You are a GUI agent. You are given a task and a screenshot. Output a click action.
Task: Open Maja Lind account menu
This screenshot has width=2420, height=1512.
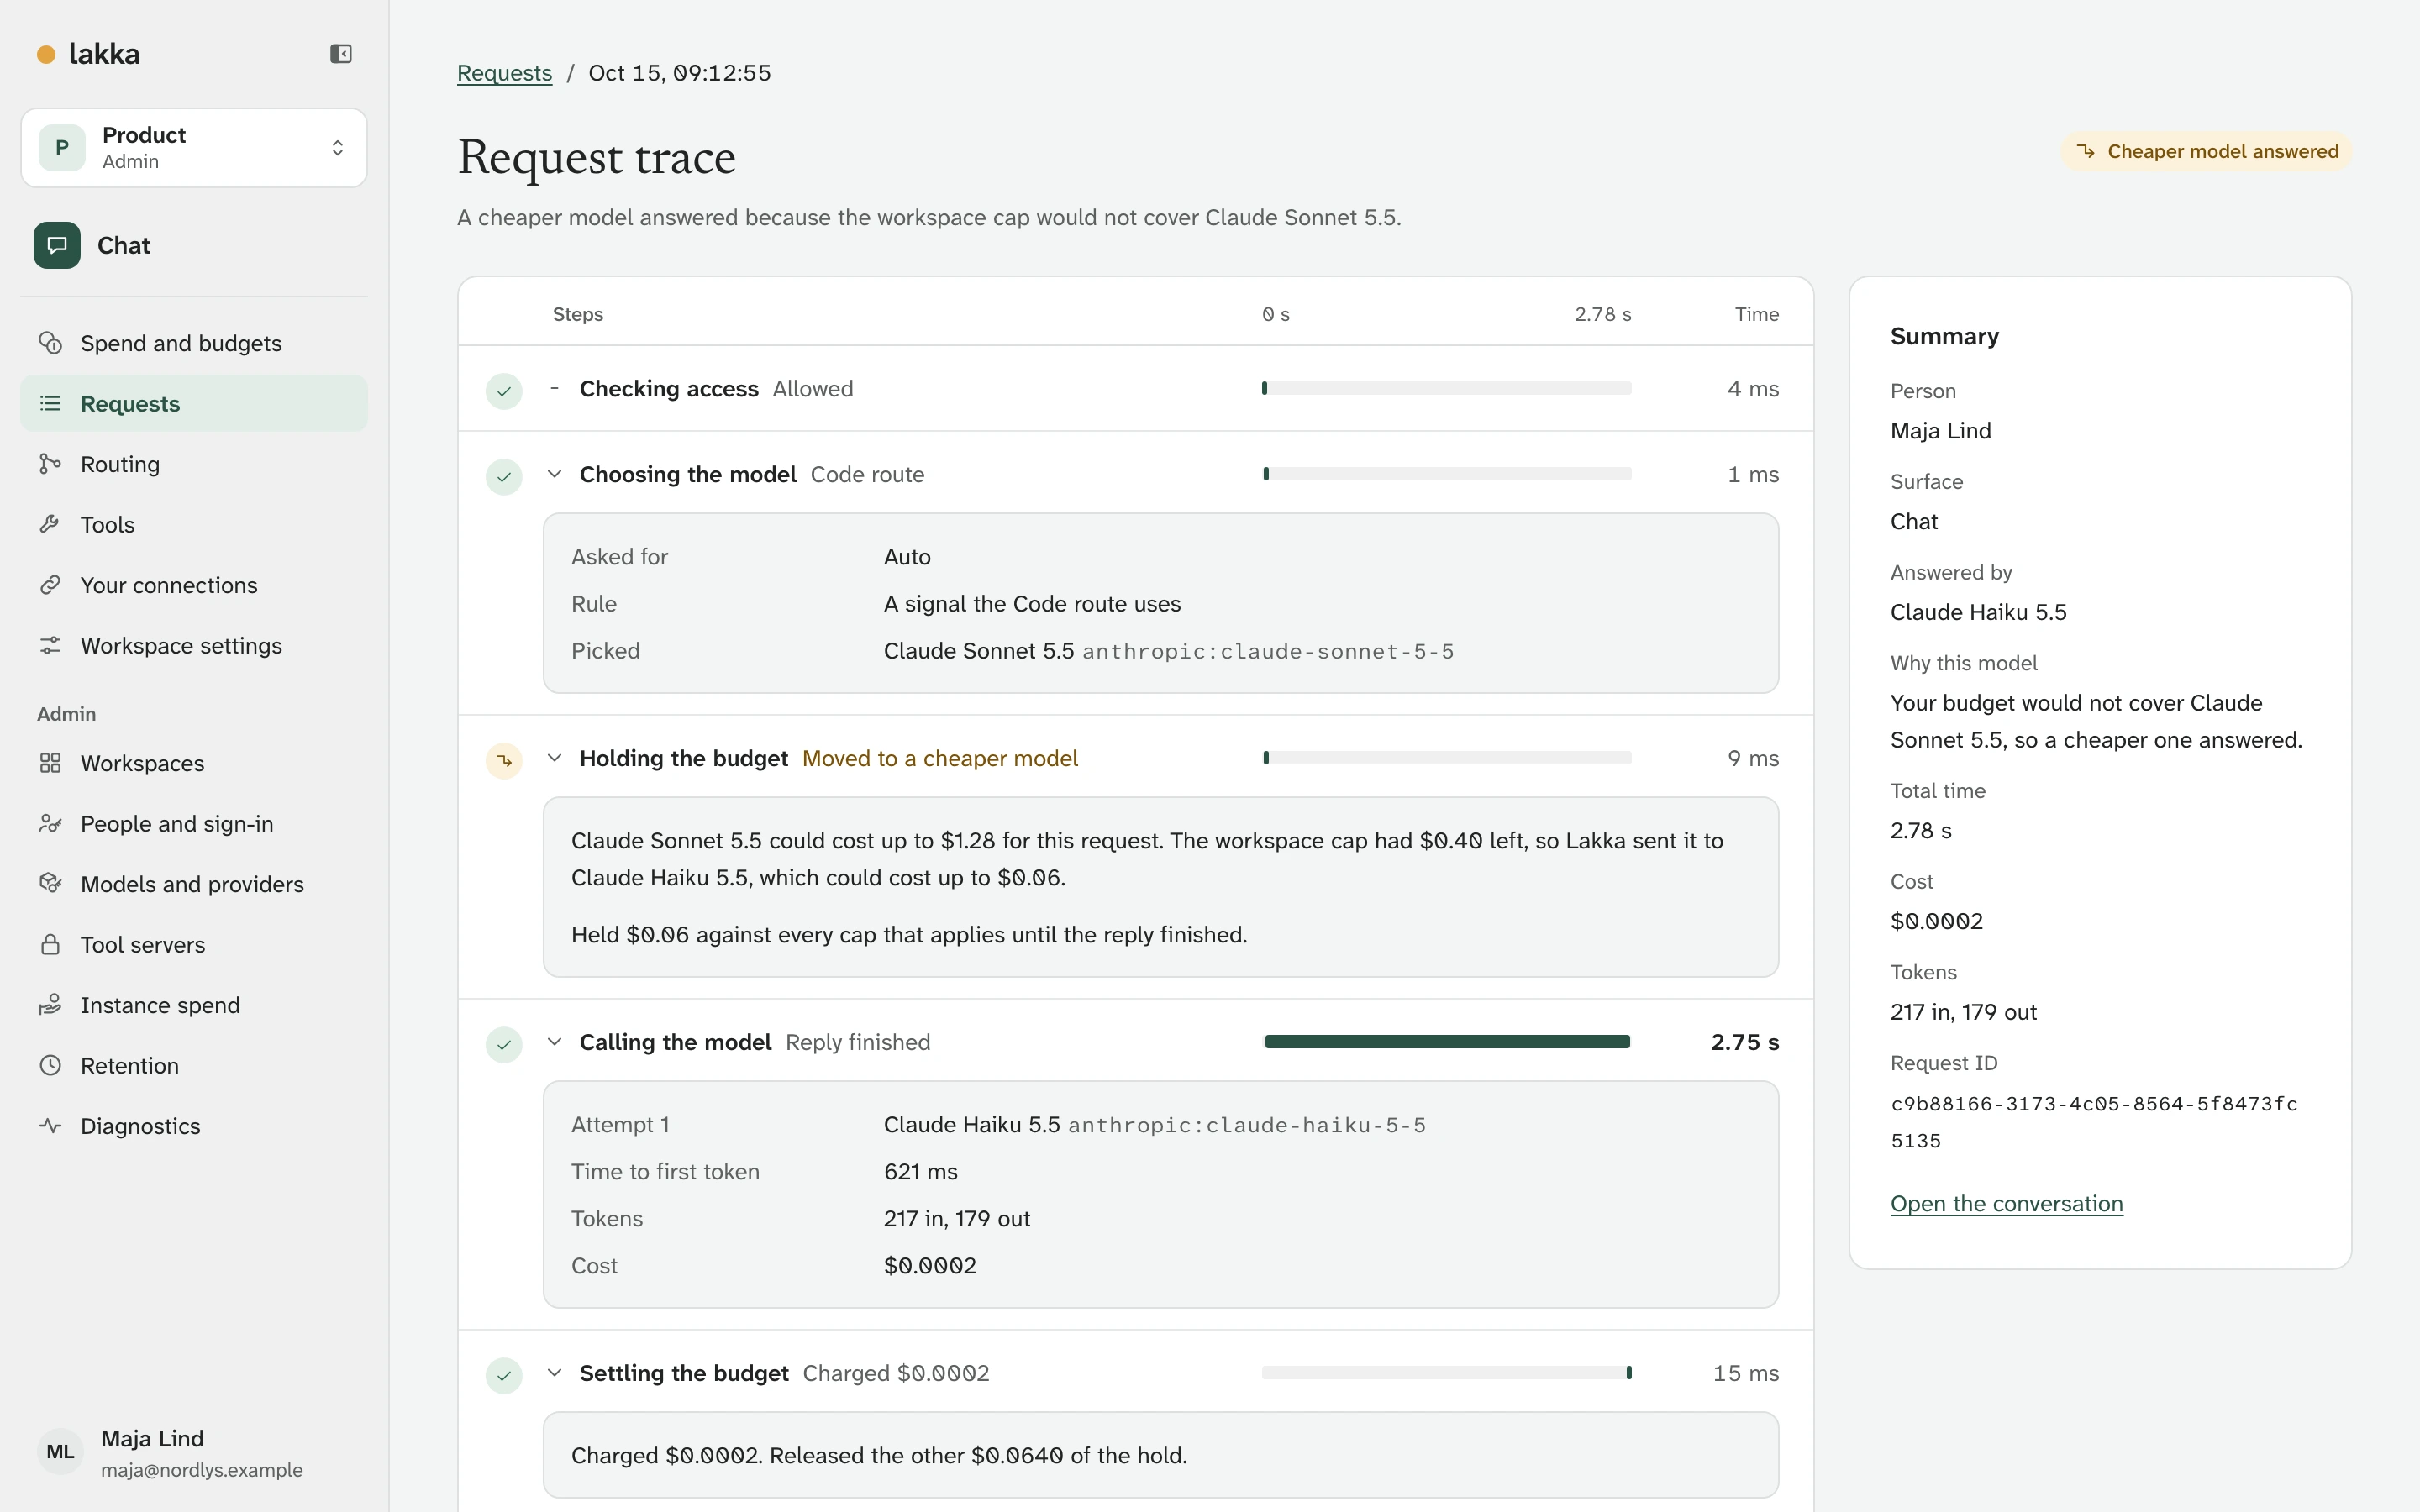[x=194, y=1452]
